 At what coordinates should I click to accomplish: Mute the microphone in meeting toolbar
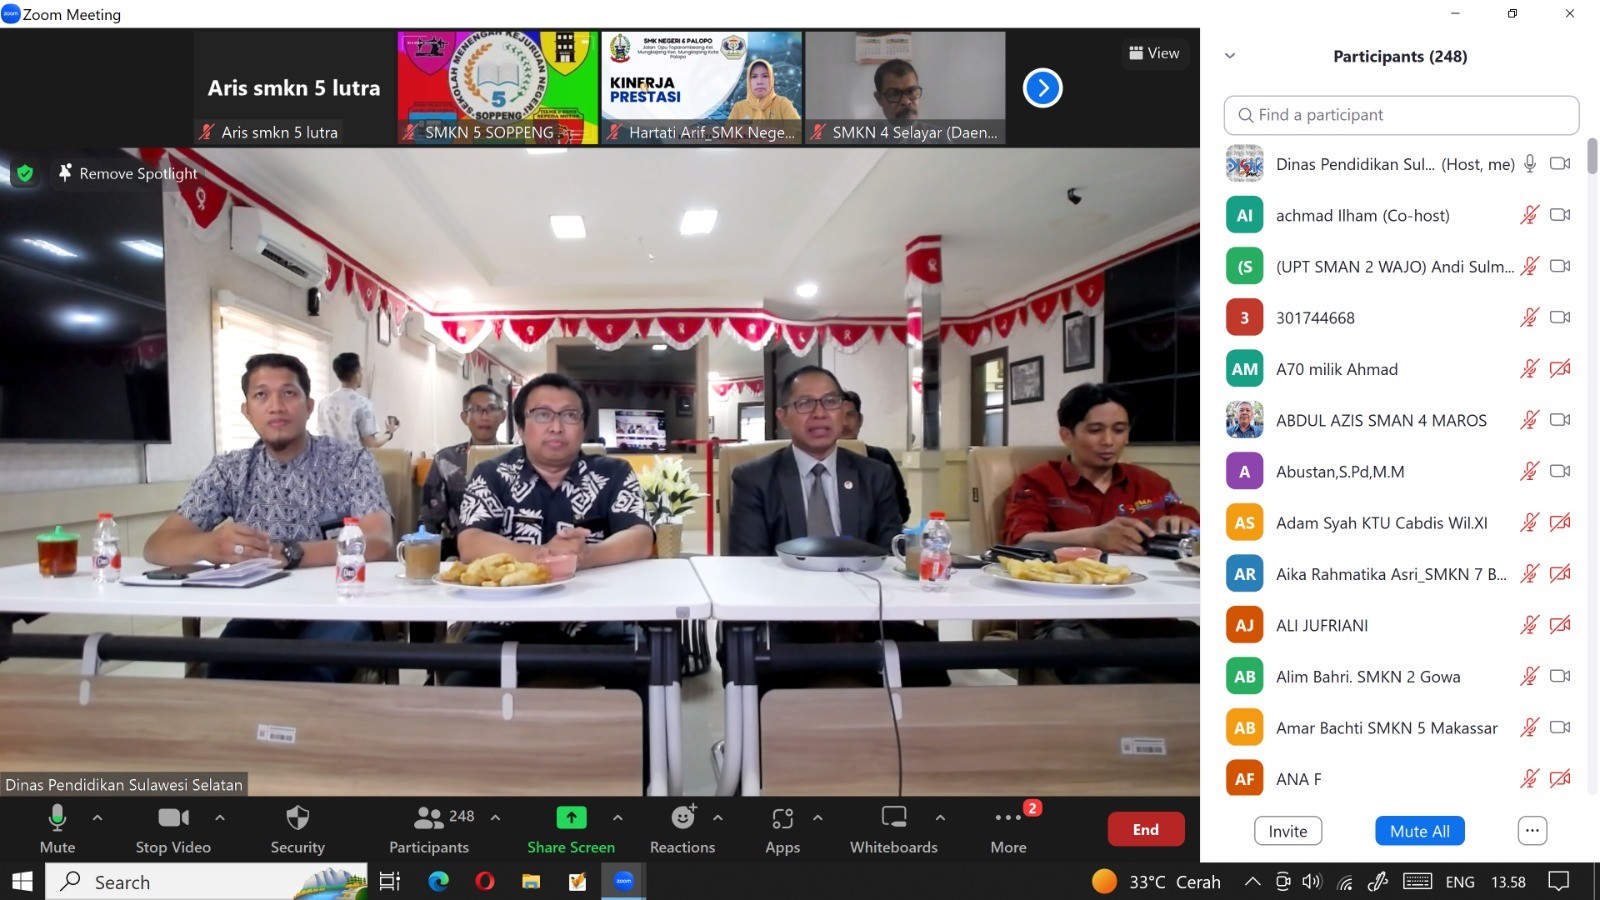pyautogui.click(x=57, y=819)
